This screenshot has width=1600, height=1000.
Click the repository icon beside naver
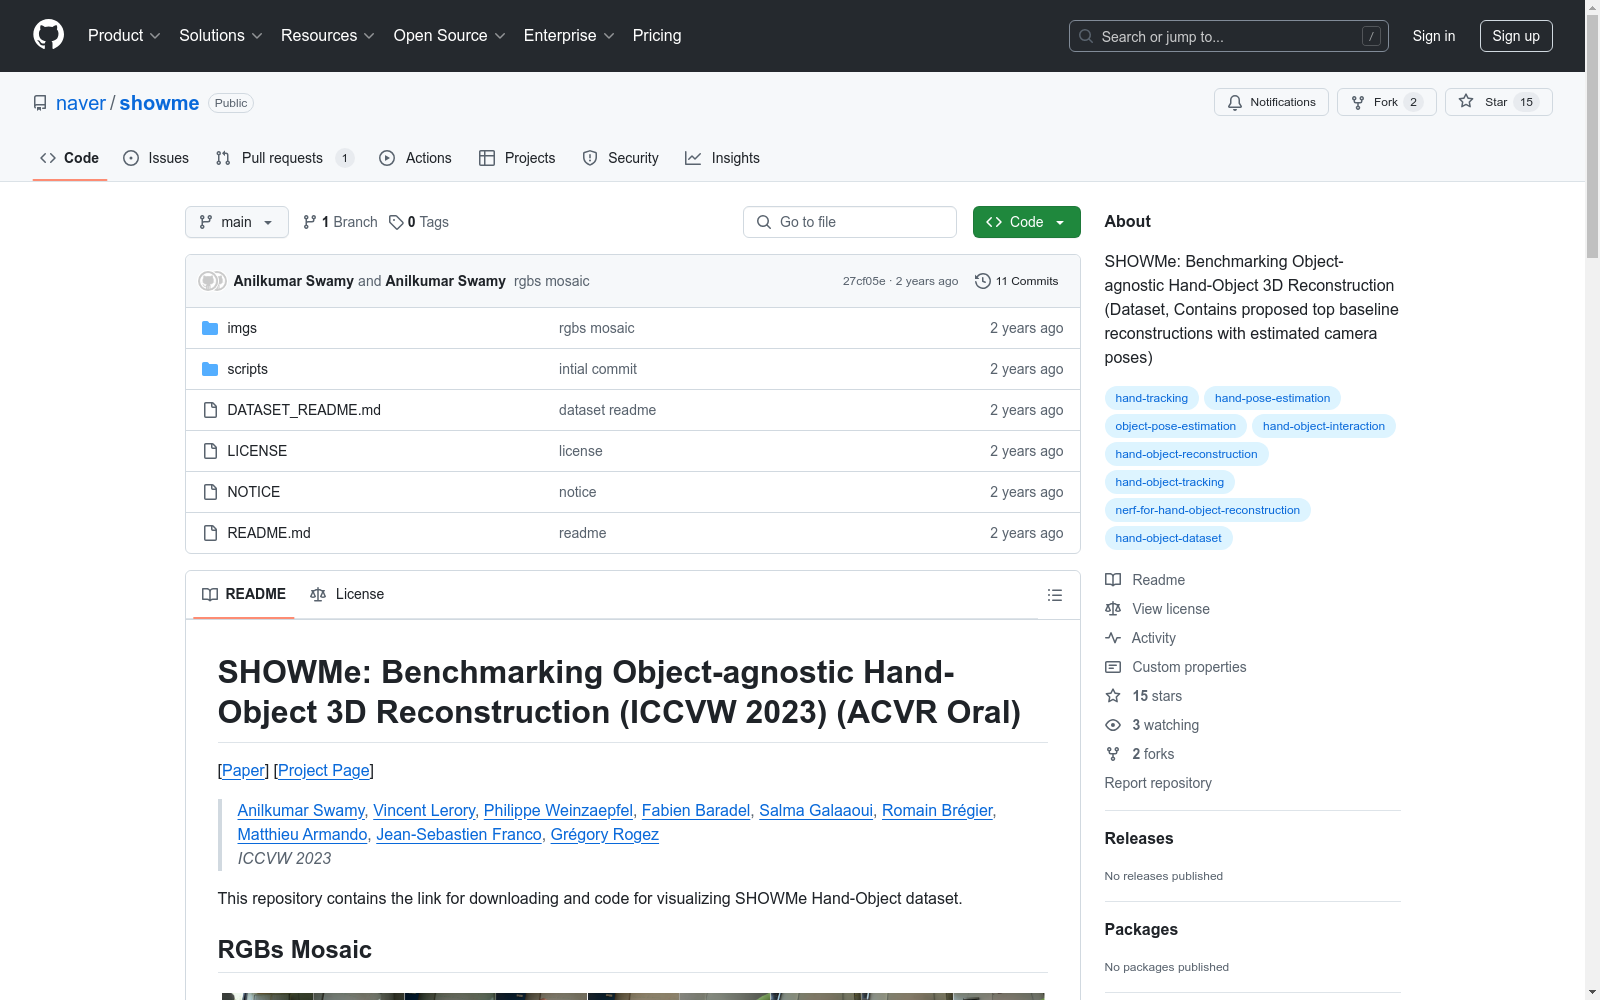40,103
